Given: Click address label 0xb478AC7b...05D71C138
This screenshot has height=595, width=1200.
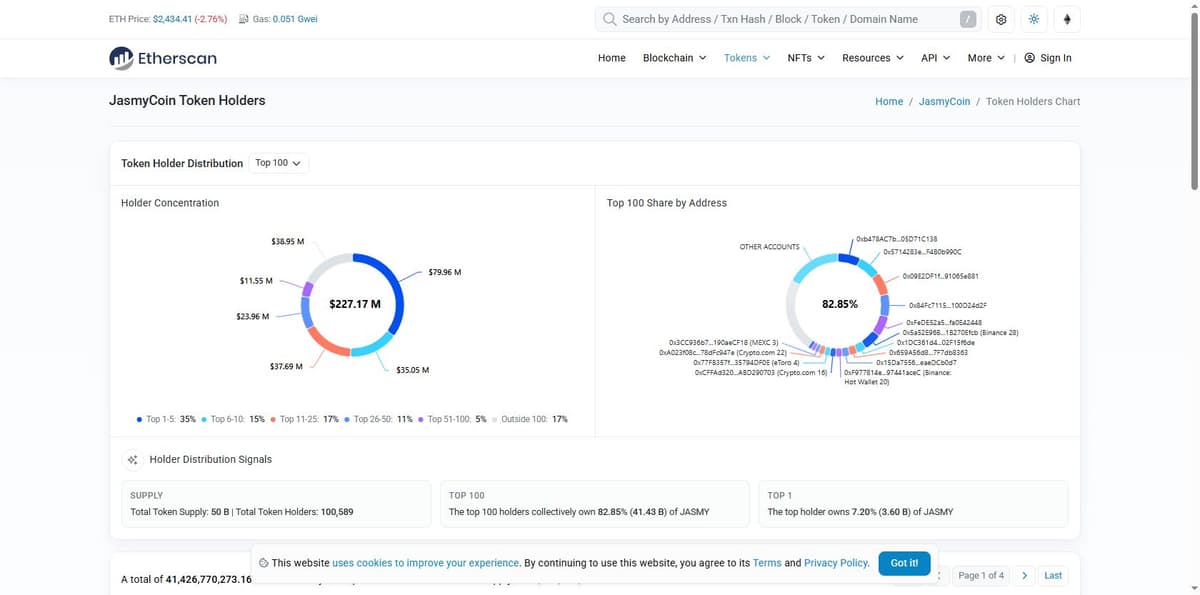Looking at the screenshot, I should (x=897, y=239).
